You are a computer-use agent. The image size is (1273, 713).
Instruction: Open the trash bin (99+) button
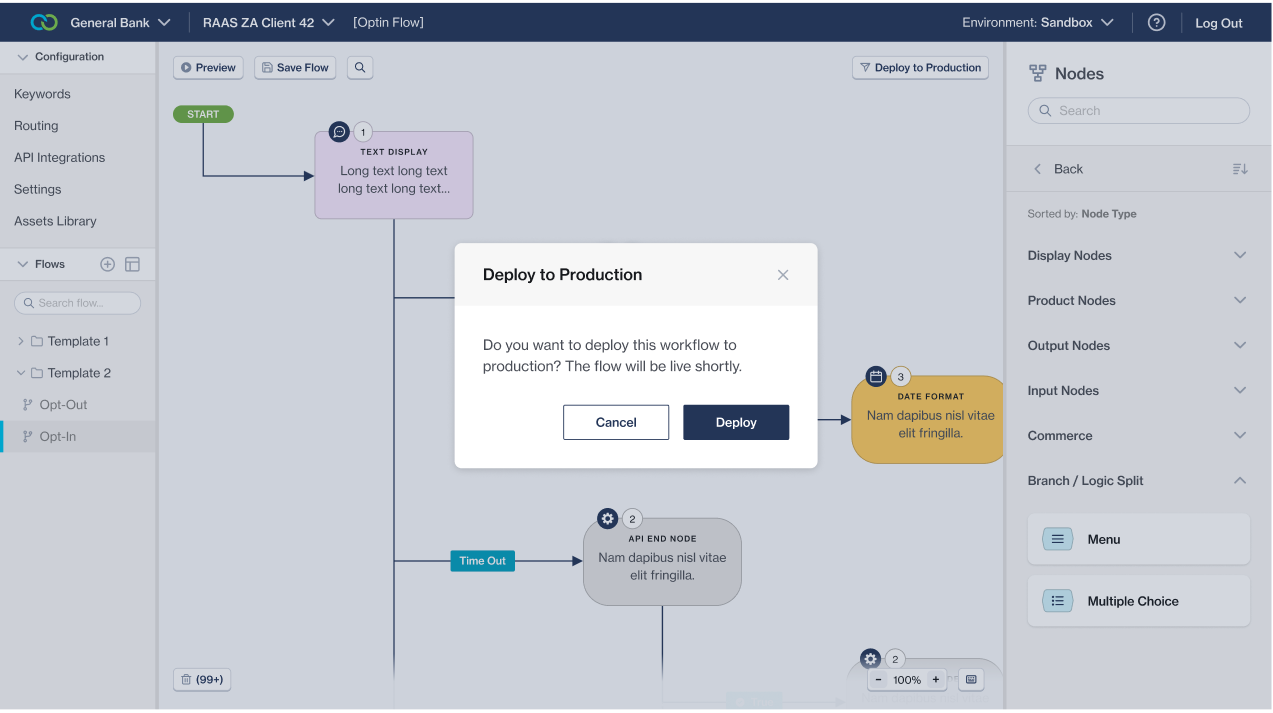pyautogui.click(x=202, y=680)
